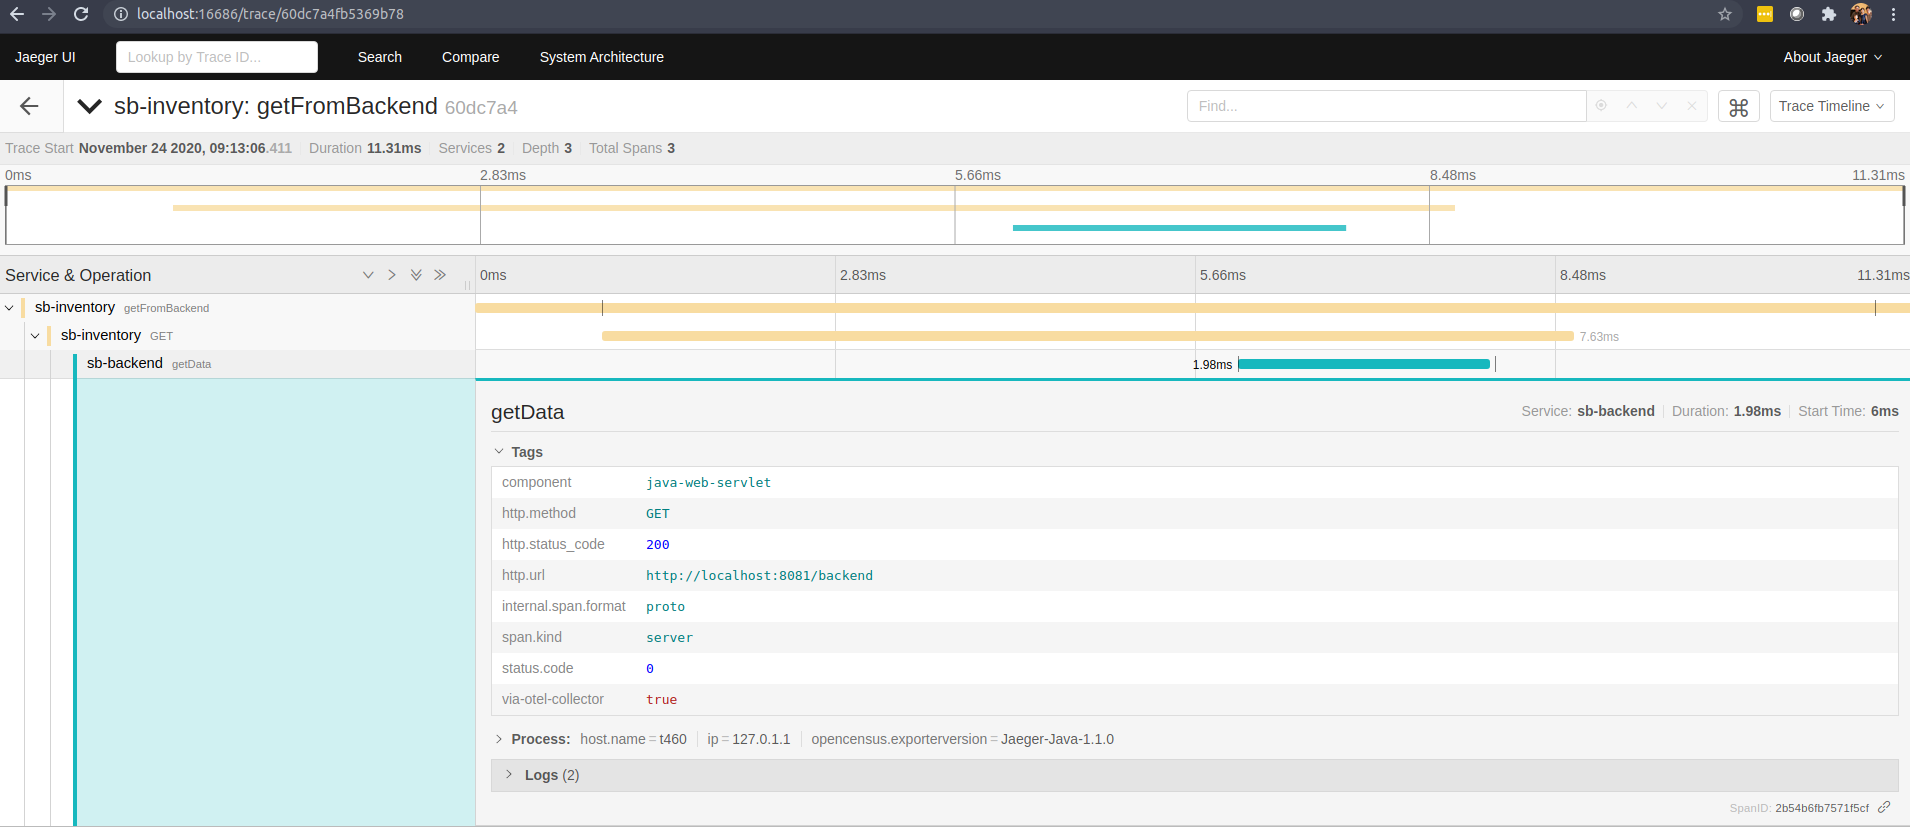Open the System Architecture page
The image size is (1910, 836).
602,57
